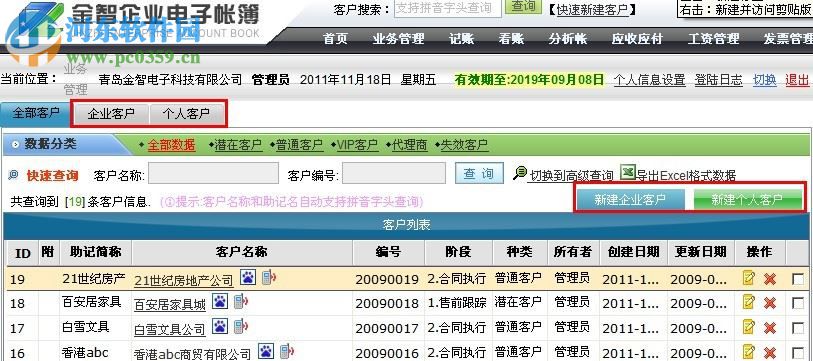Filter by VIP客户 category
The image size is (813, 361).
coord(357,145)
